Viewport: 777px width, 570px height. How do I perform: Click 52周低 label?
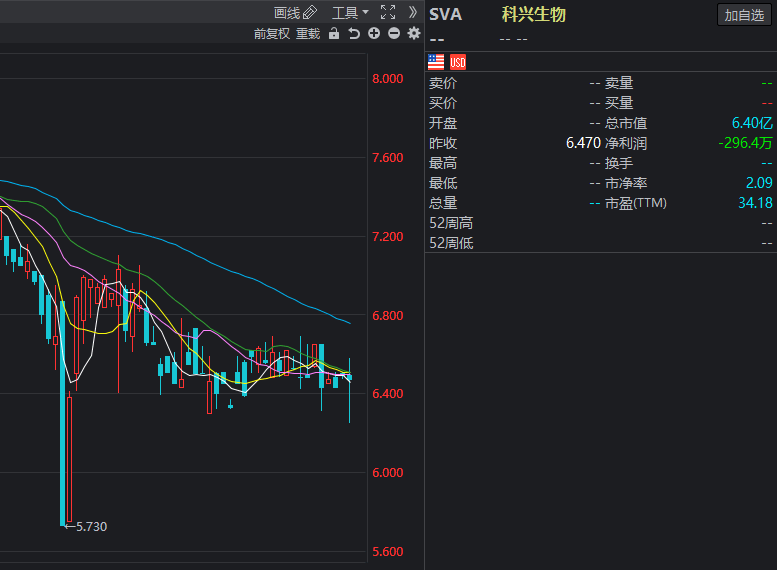click(451, 243)
